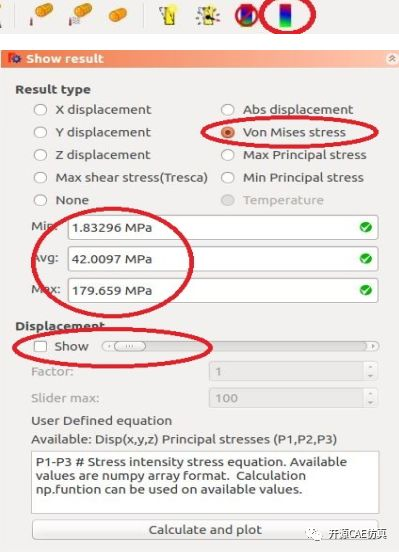The width and height of the screenshot is (399, 552).
Task: Select the Von Mises stress radio button
Action: [227, 132]
